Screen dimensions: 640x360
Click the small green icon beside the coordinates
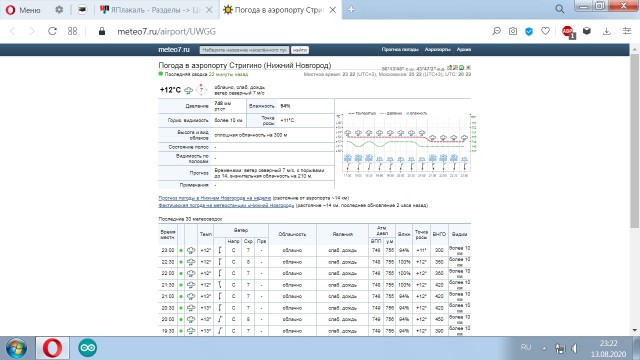coord(462,67)
